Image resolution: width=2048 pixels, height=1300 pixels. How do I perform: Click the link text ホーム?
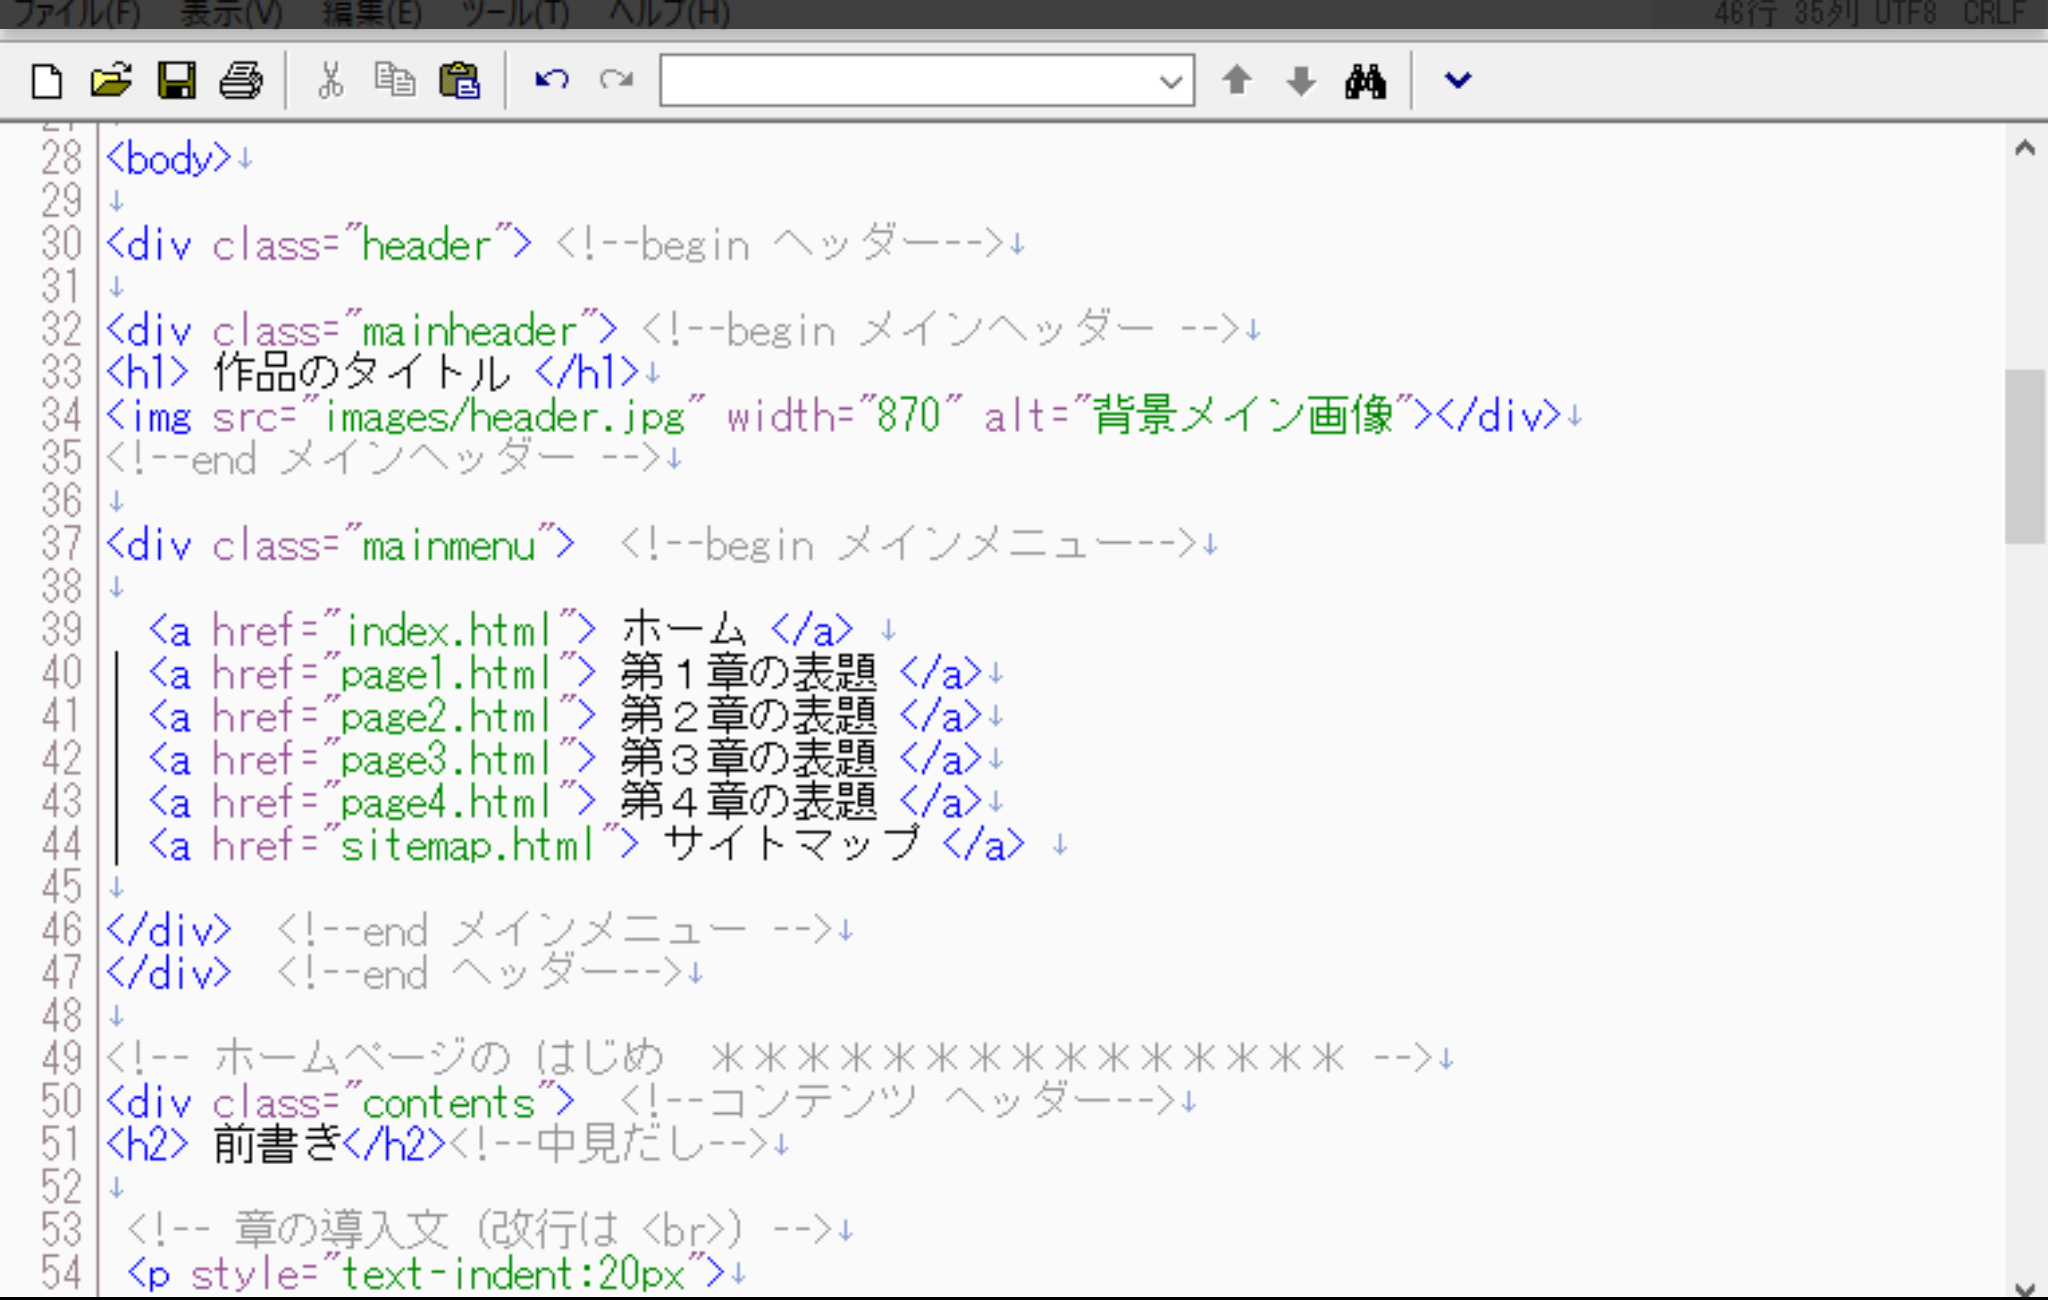(683, 631)
